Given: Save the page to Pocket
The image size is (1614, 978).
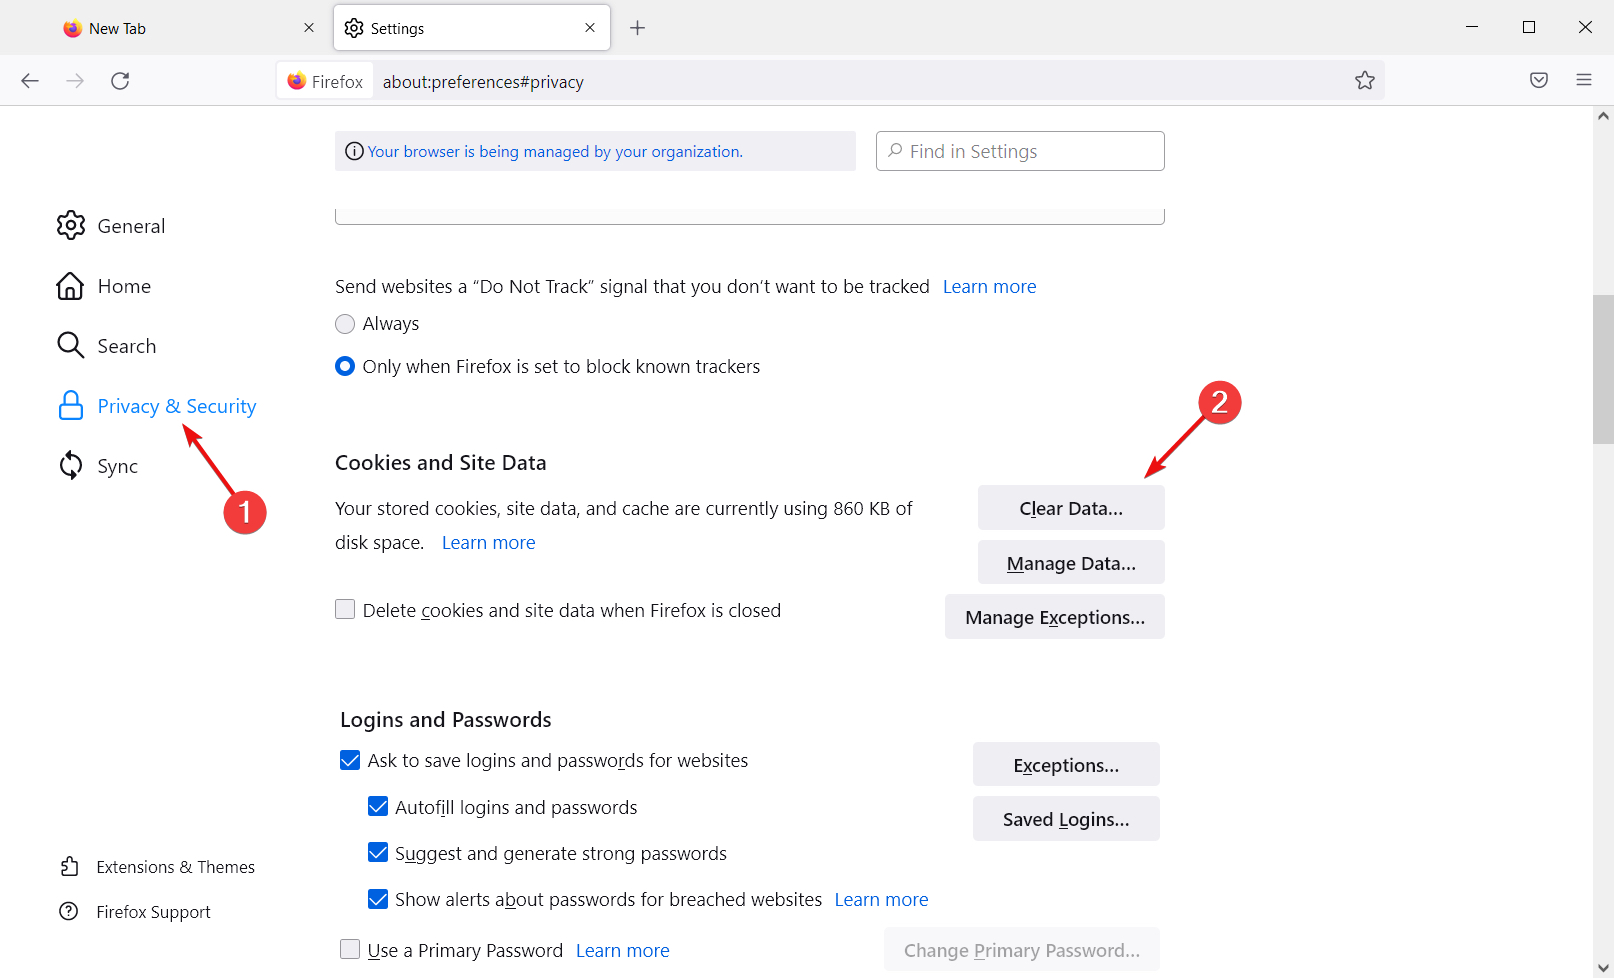Looking at the screenshot, I should point(1538,80).
